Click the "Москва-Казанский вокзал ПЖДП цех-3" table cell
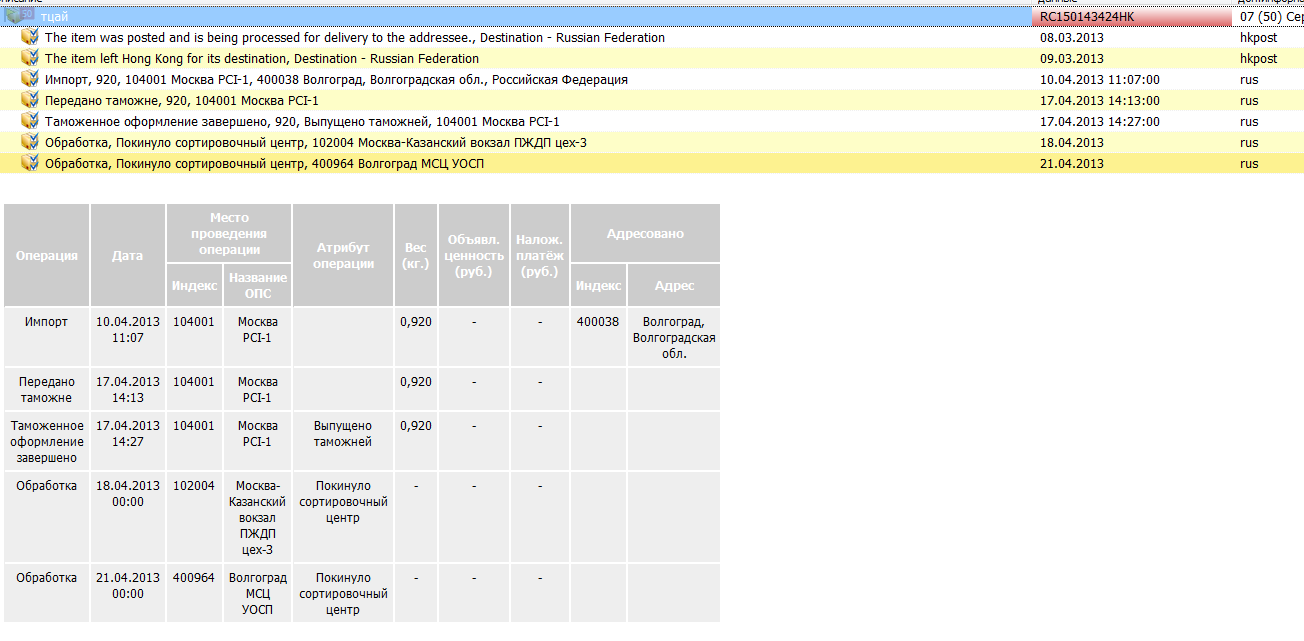Viewport: 1304px width, 641px height. [x=258, y=518]
